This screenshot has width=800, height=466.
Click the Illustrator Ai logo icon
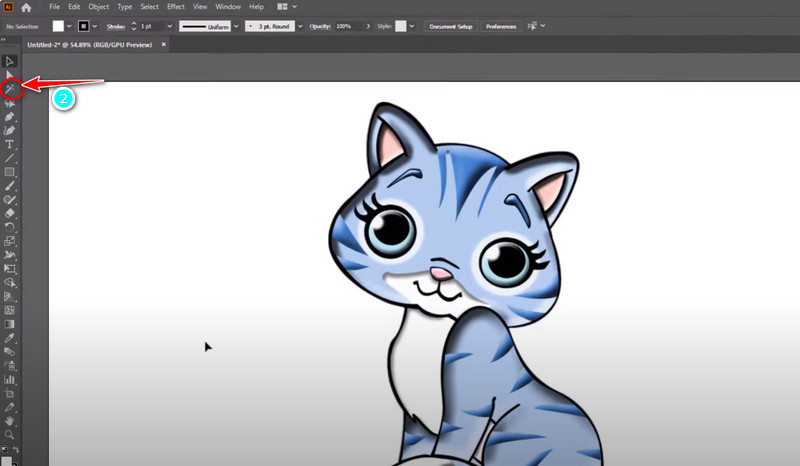pyautogui.click(x=8, y=7)
